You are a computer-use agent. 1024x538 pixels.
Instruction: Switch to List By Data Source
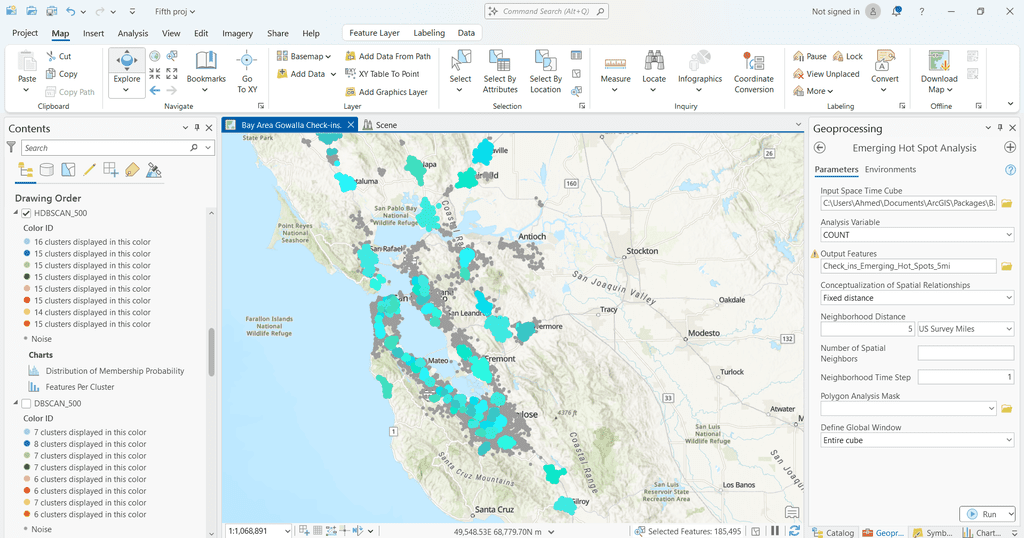click(x=47, y=170)
